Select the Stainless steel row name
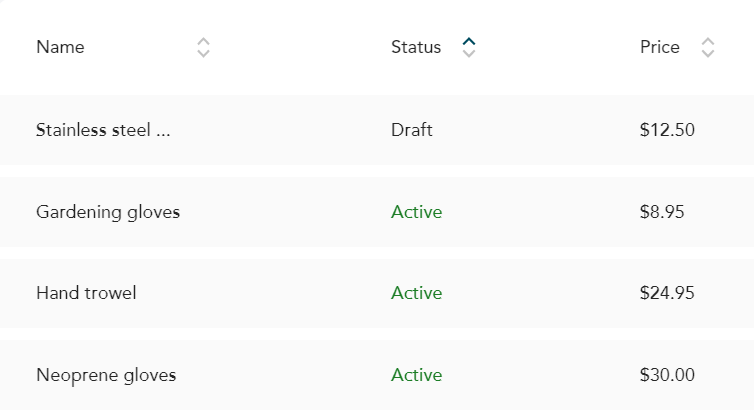 (103, 130)
